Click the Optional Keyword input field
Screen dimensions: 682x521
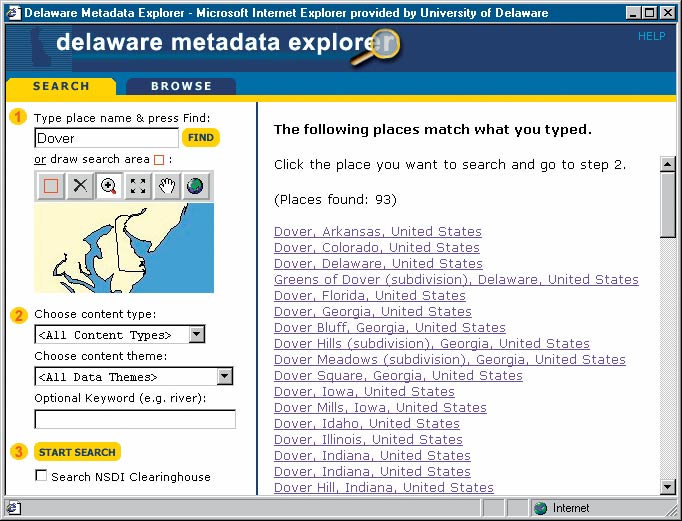tap(135, 419)
